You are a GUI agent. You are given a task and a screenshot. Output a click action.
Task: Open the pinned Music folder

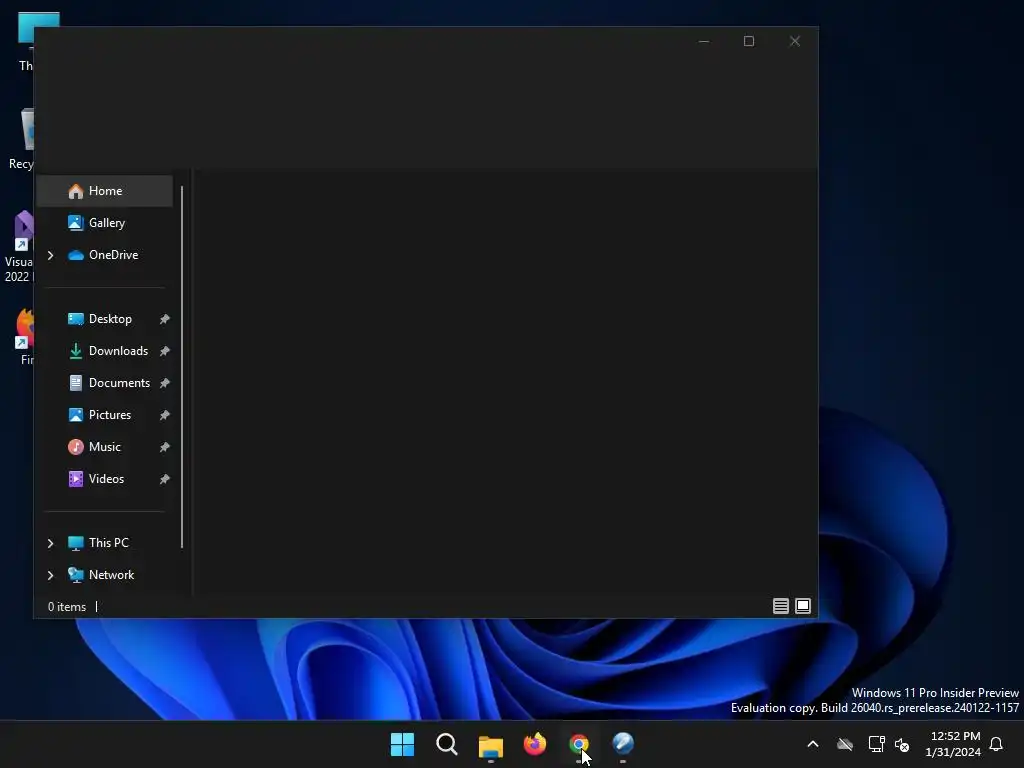[x=104, y=447]
